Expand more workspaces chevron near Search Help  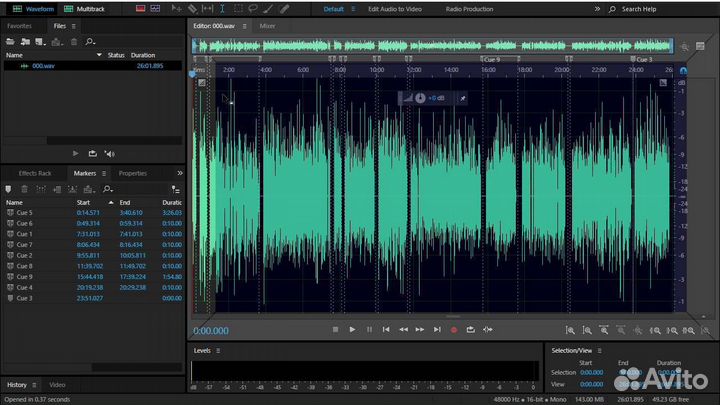[x=597, y=9]
